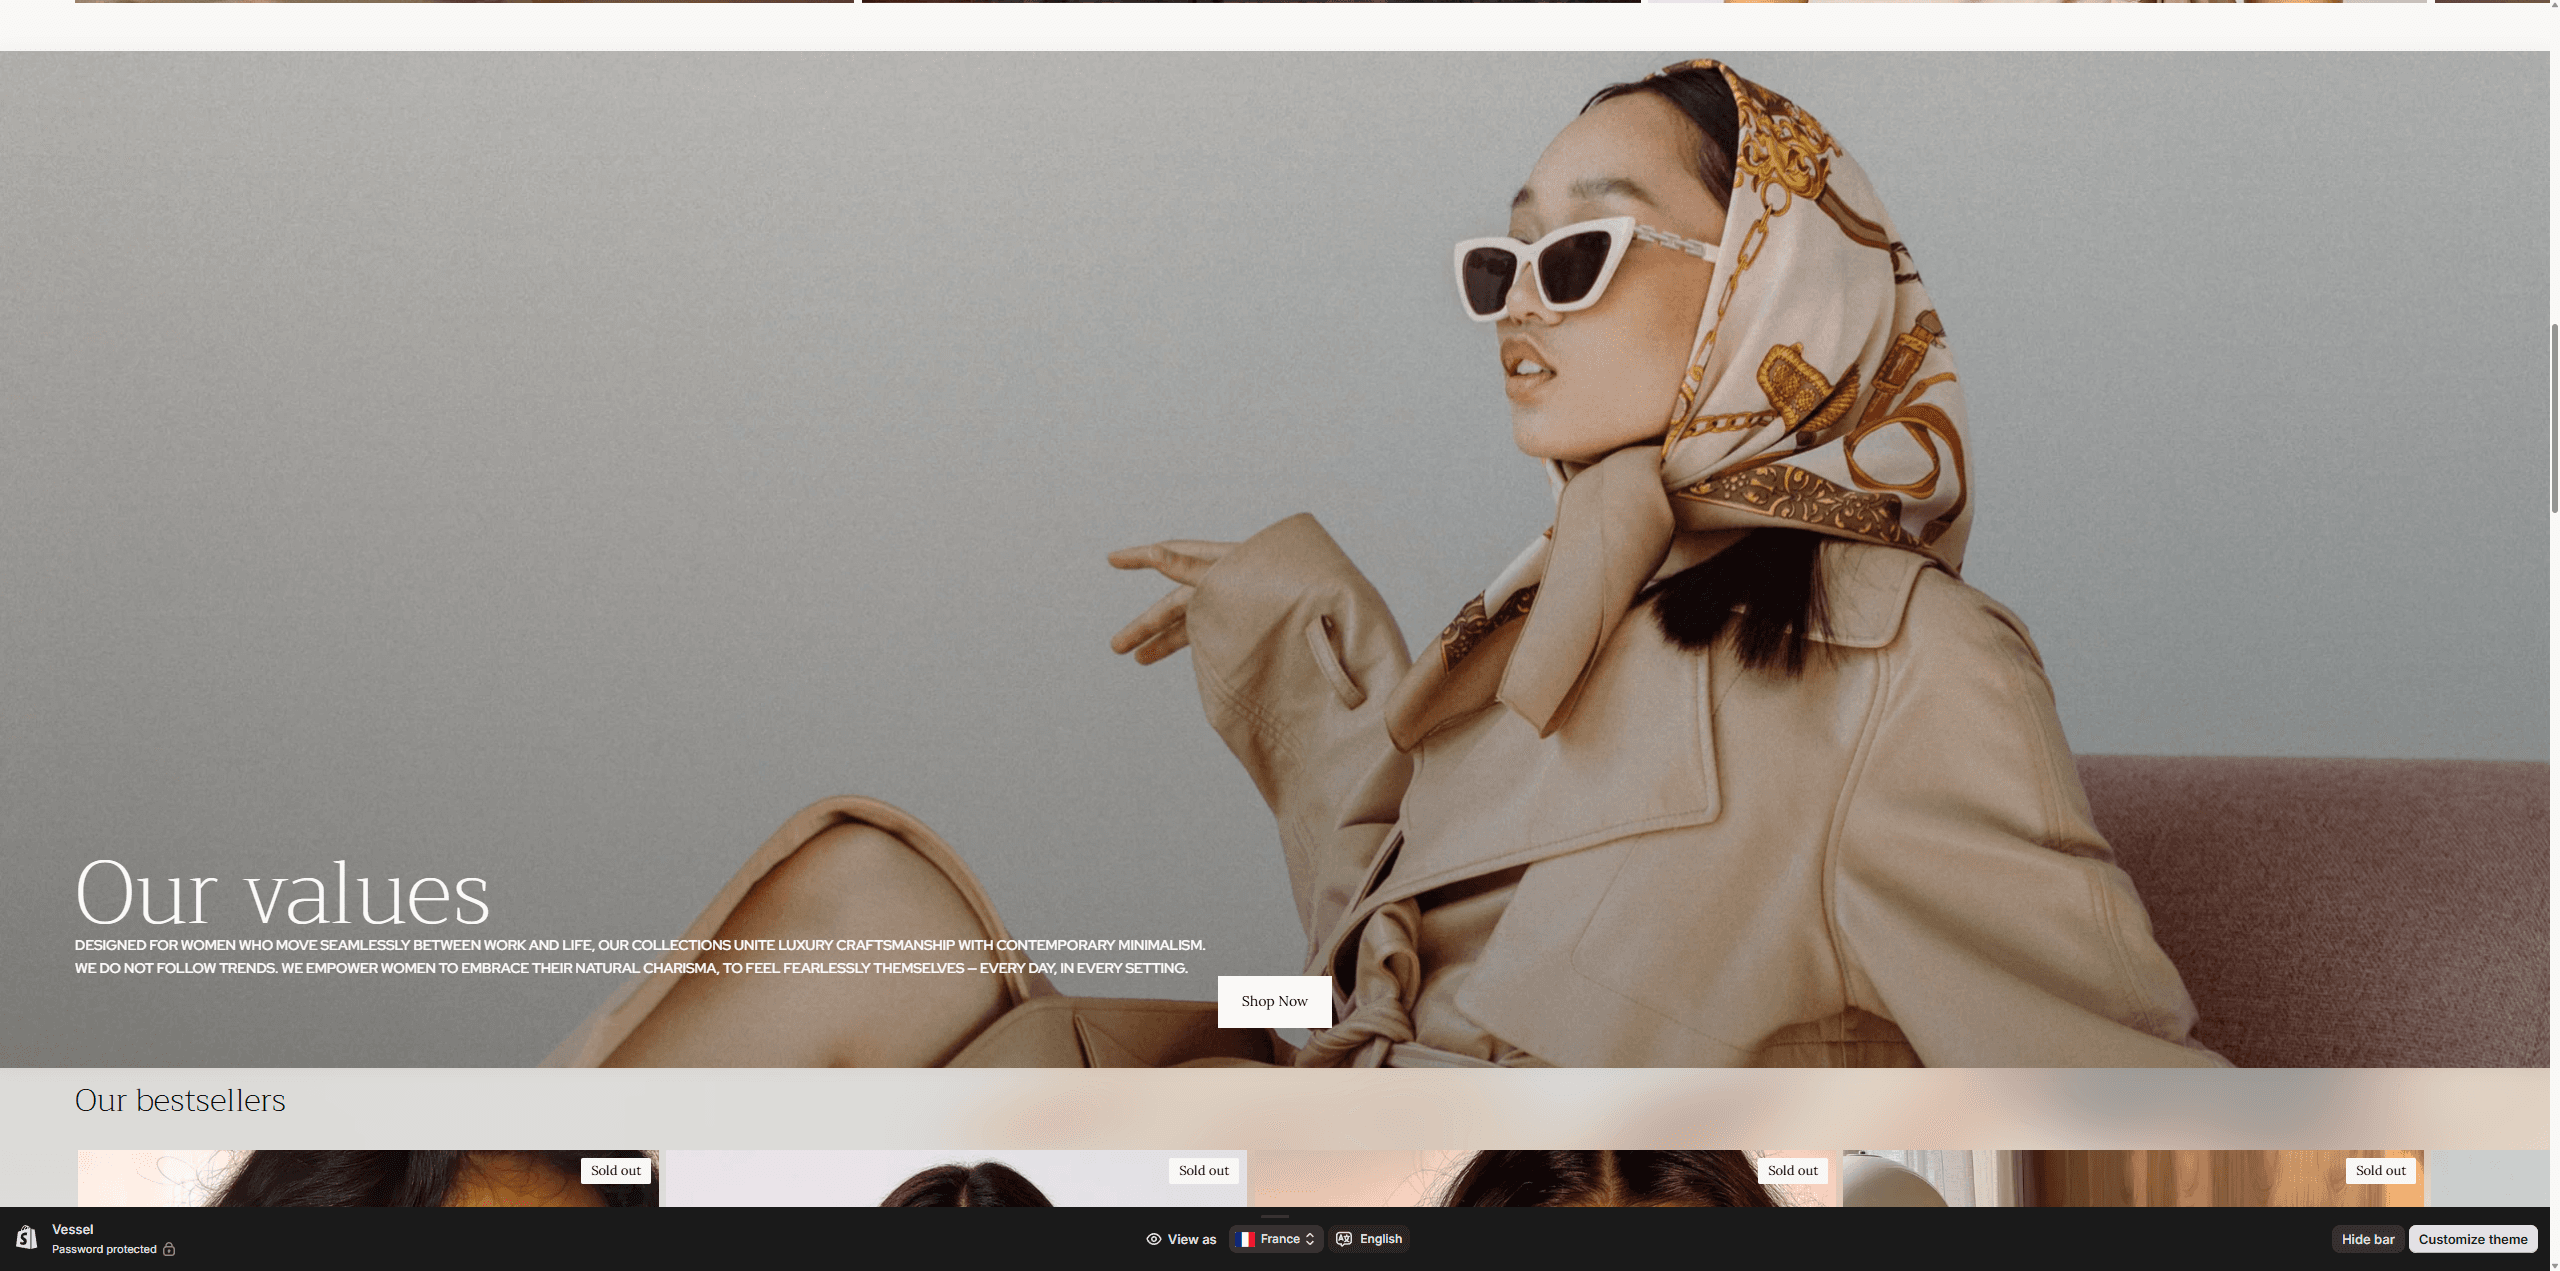Screen dimensions: 2560x1271
Task: Click the padlock icon beside Password protected
Action: click(169, 1249)
